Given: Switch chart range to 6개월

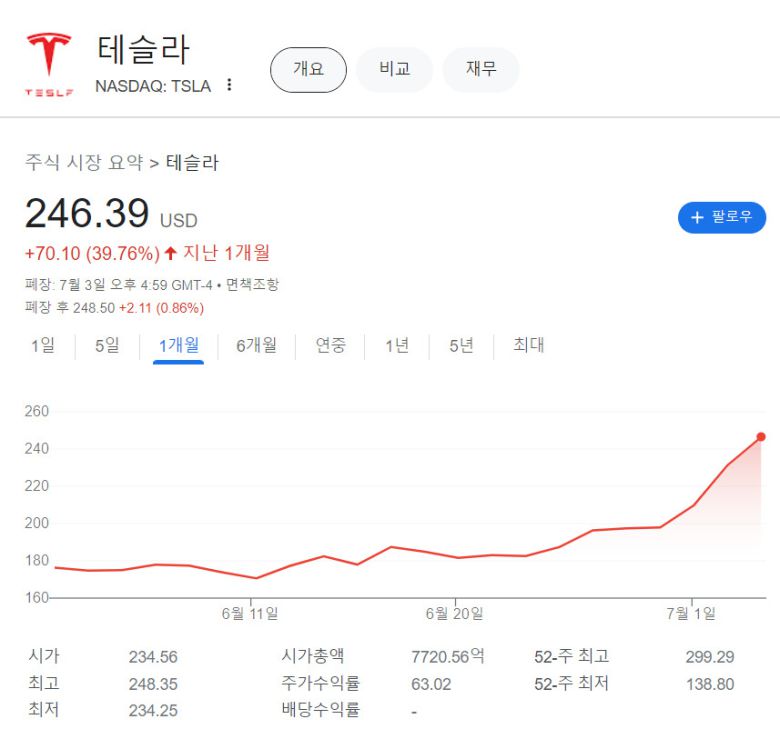Looking at the screenshot, I should pos(256,345).
